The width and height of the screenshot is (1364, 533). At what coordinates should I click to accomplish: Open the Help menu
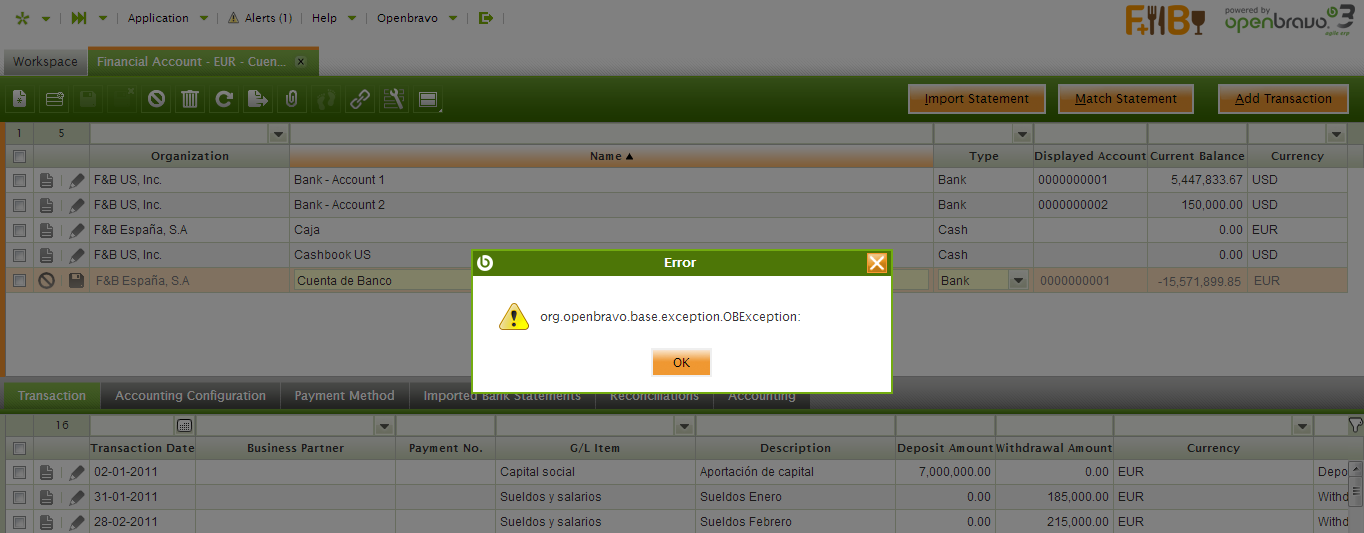coord(333,18)
